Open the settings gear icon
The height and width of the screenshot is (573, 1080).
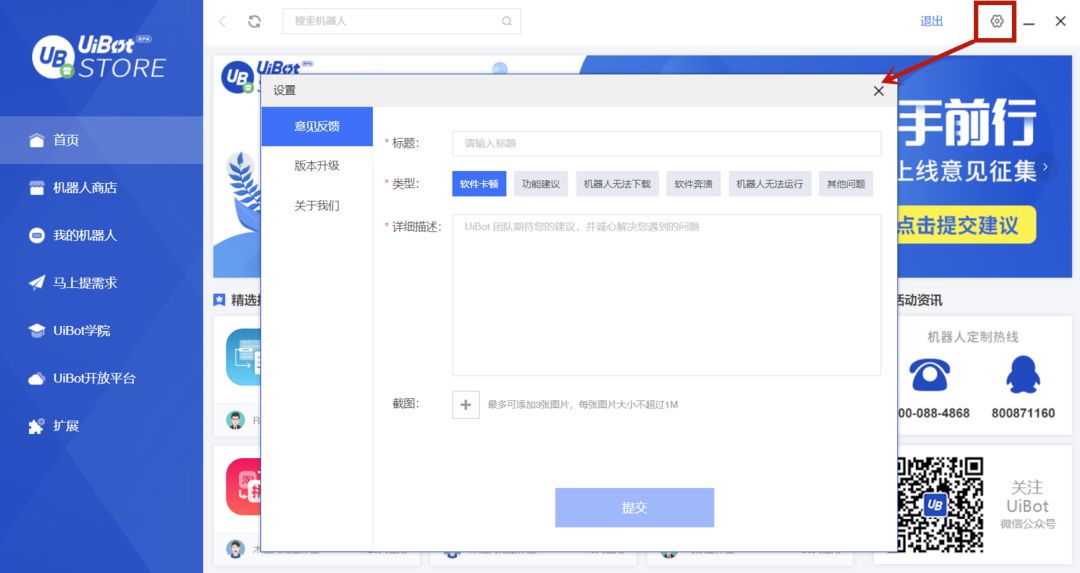point(996,21)
